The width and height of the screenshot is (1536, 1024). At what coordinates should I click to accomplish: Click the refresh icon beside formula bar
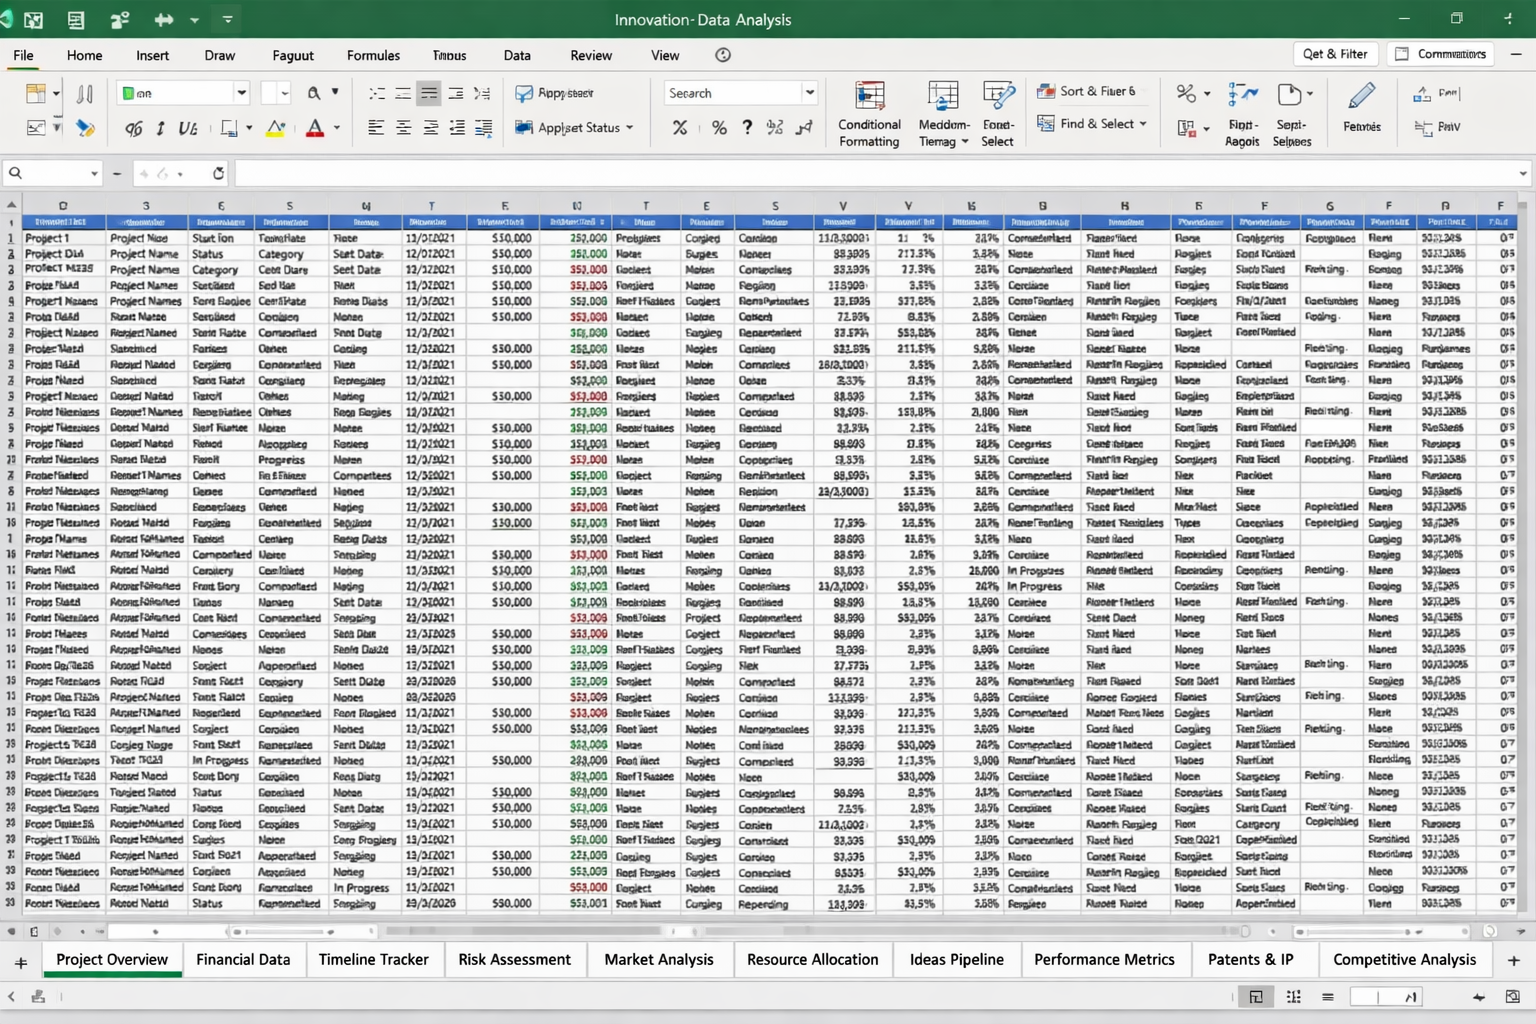coord(218,173)
